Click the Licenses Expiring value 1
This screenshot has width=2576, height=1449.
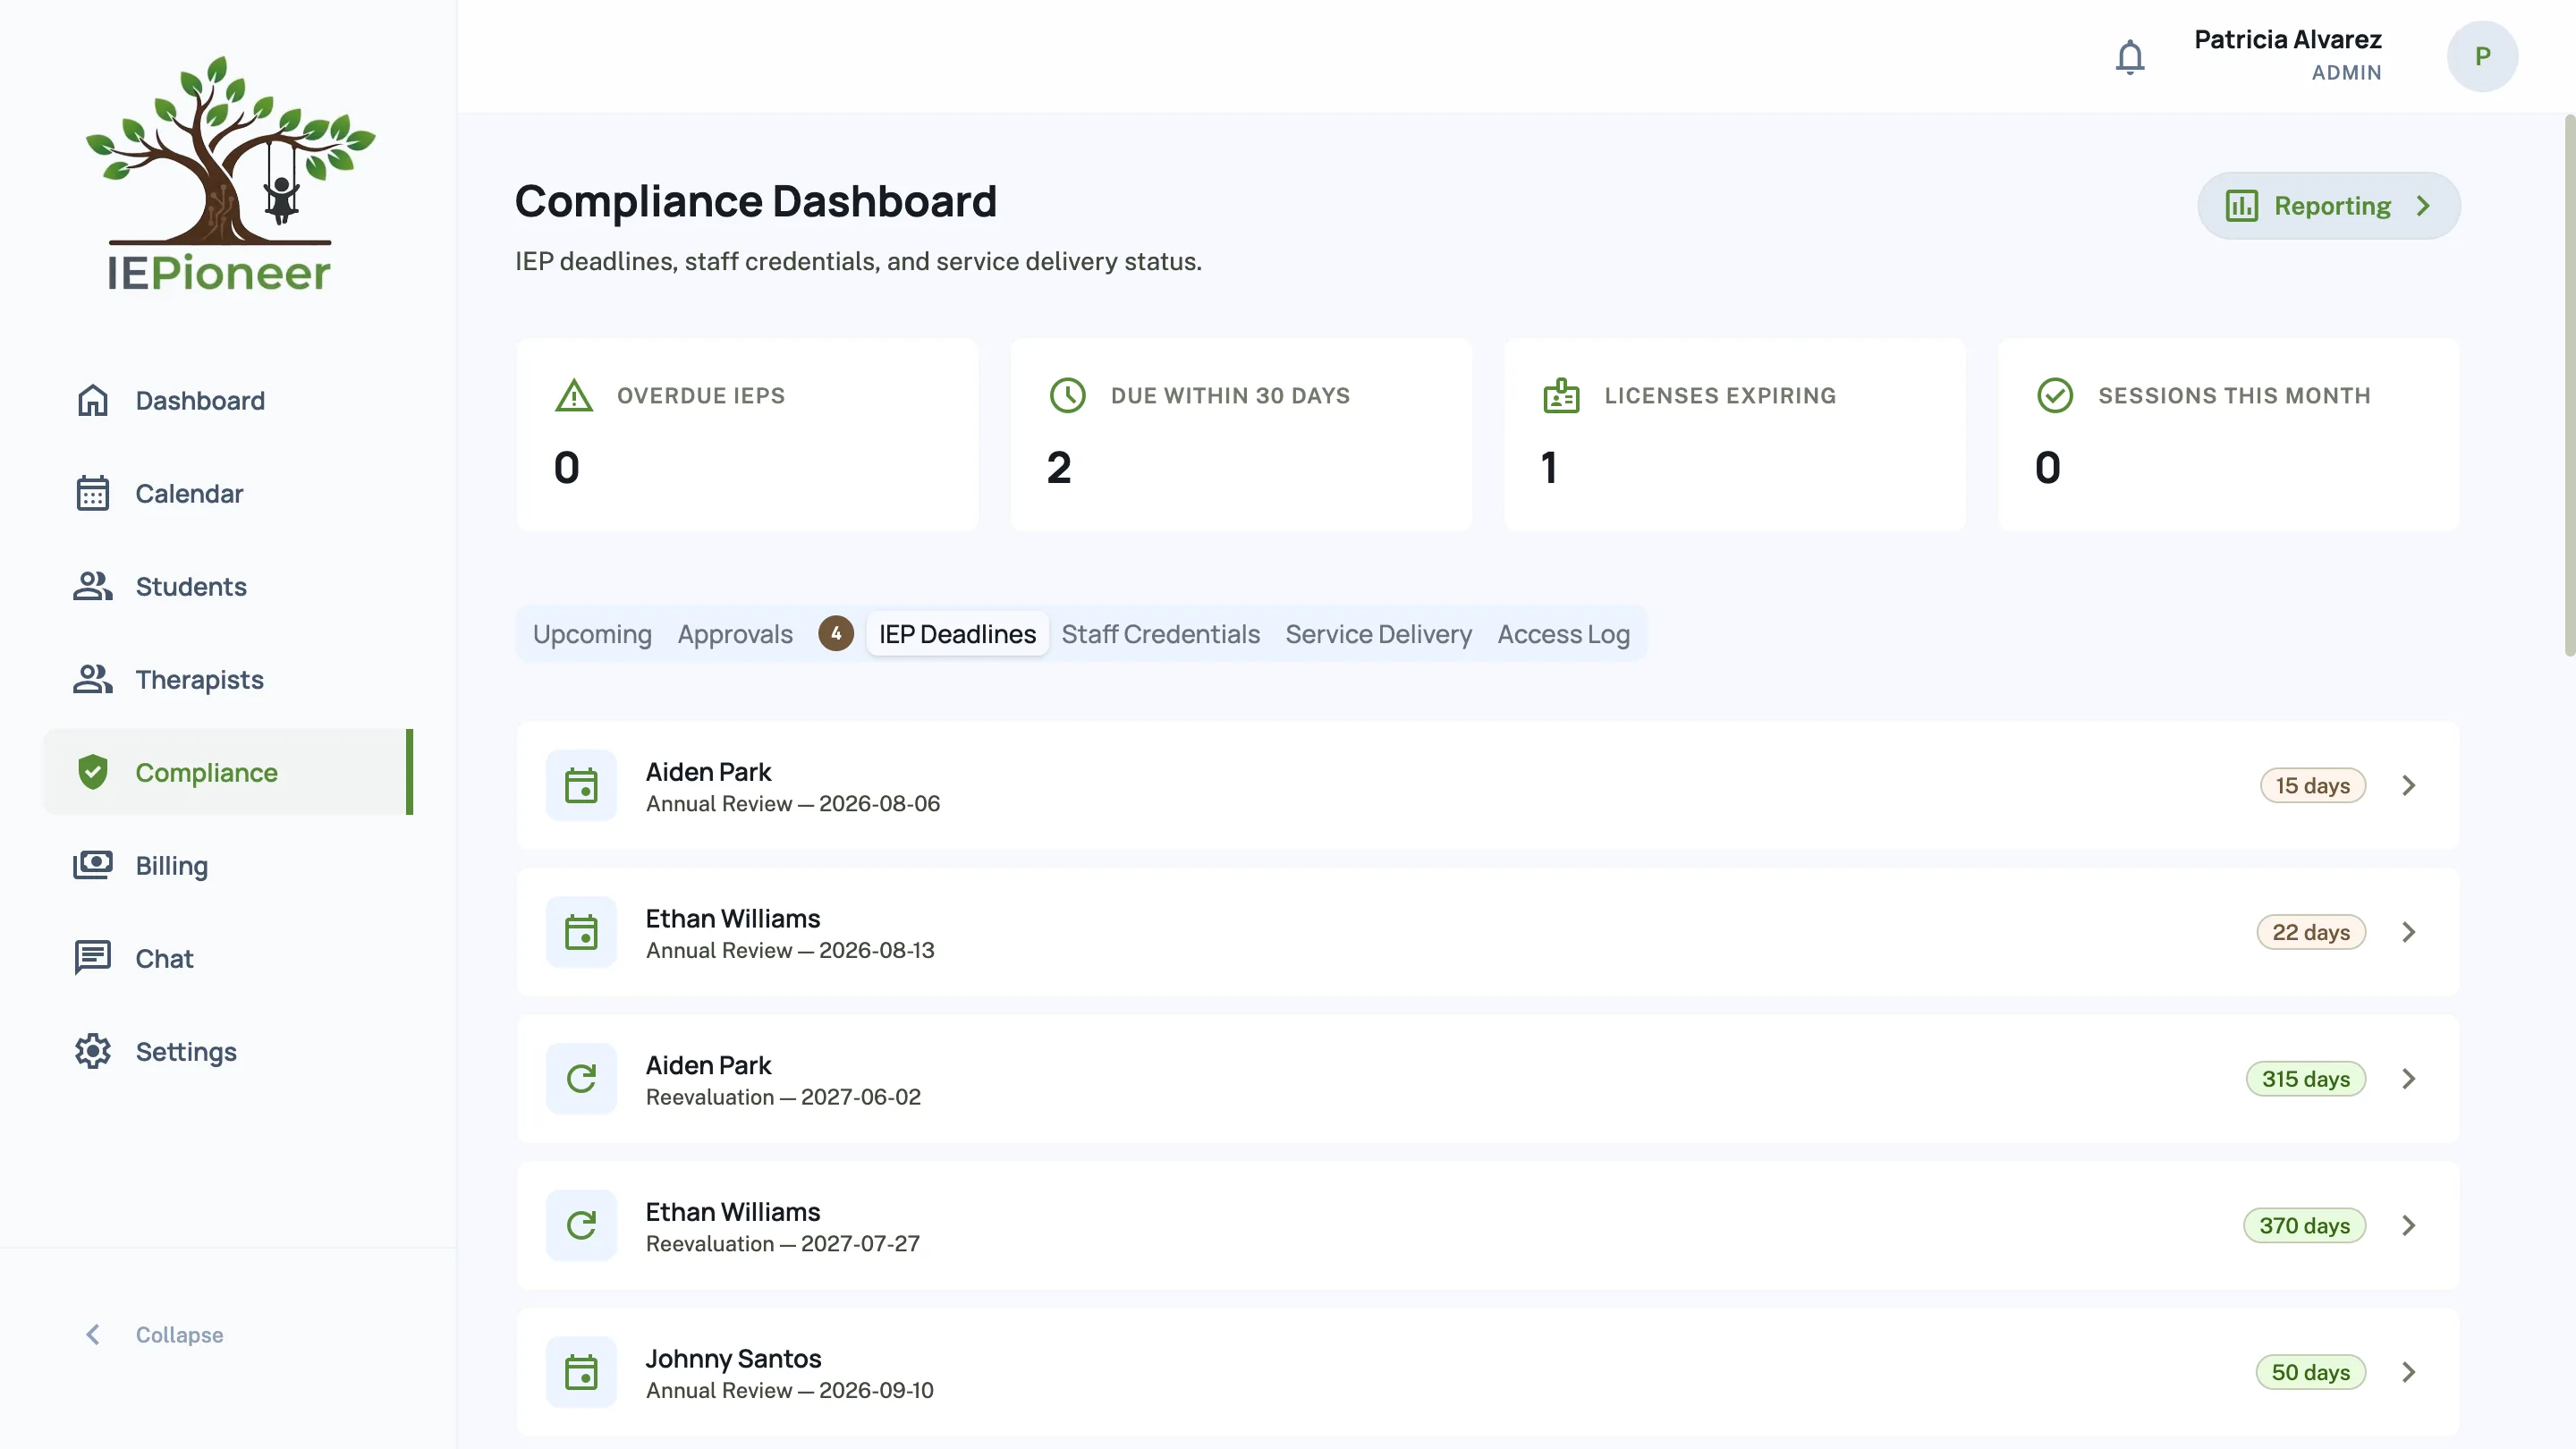pyautogui.click(x=1550, y=468)
